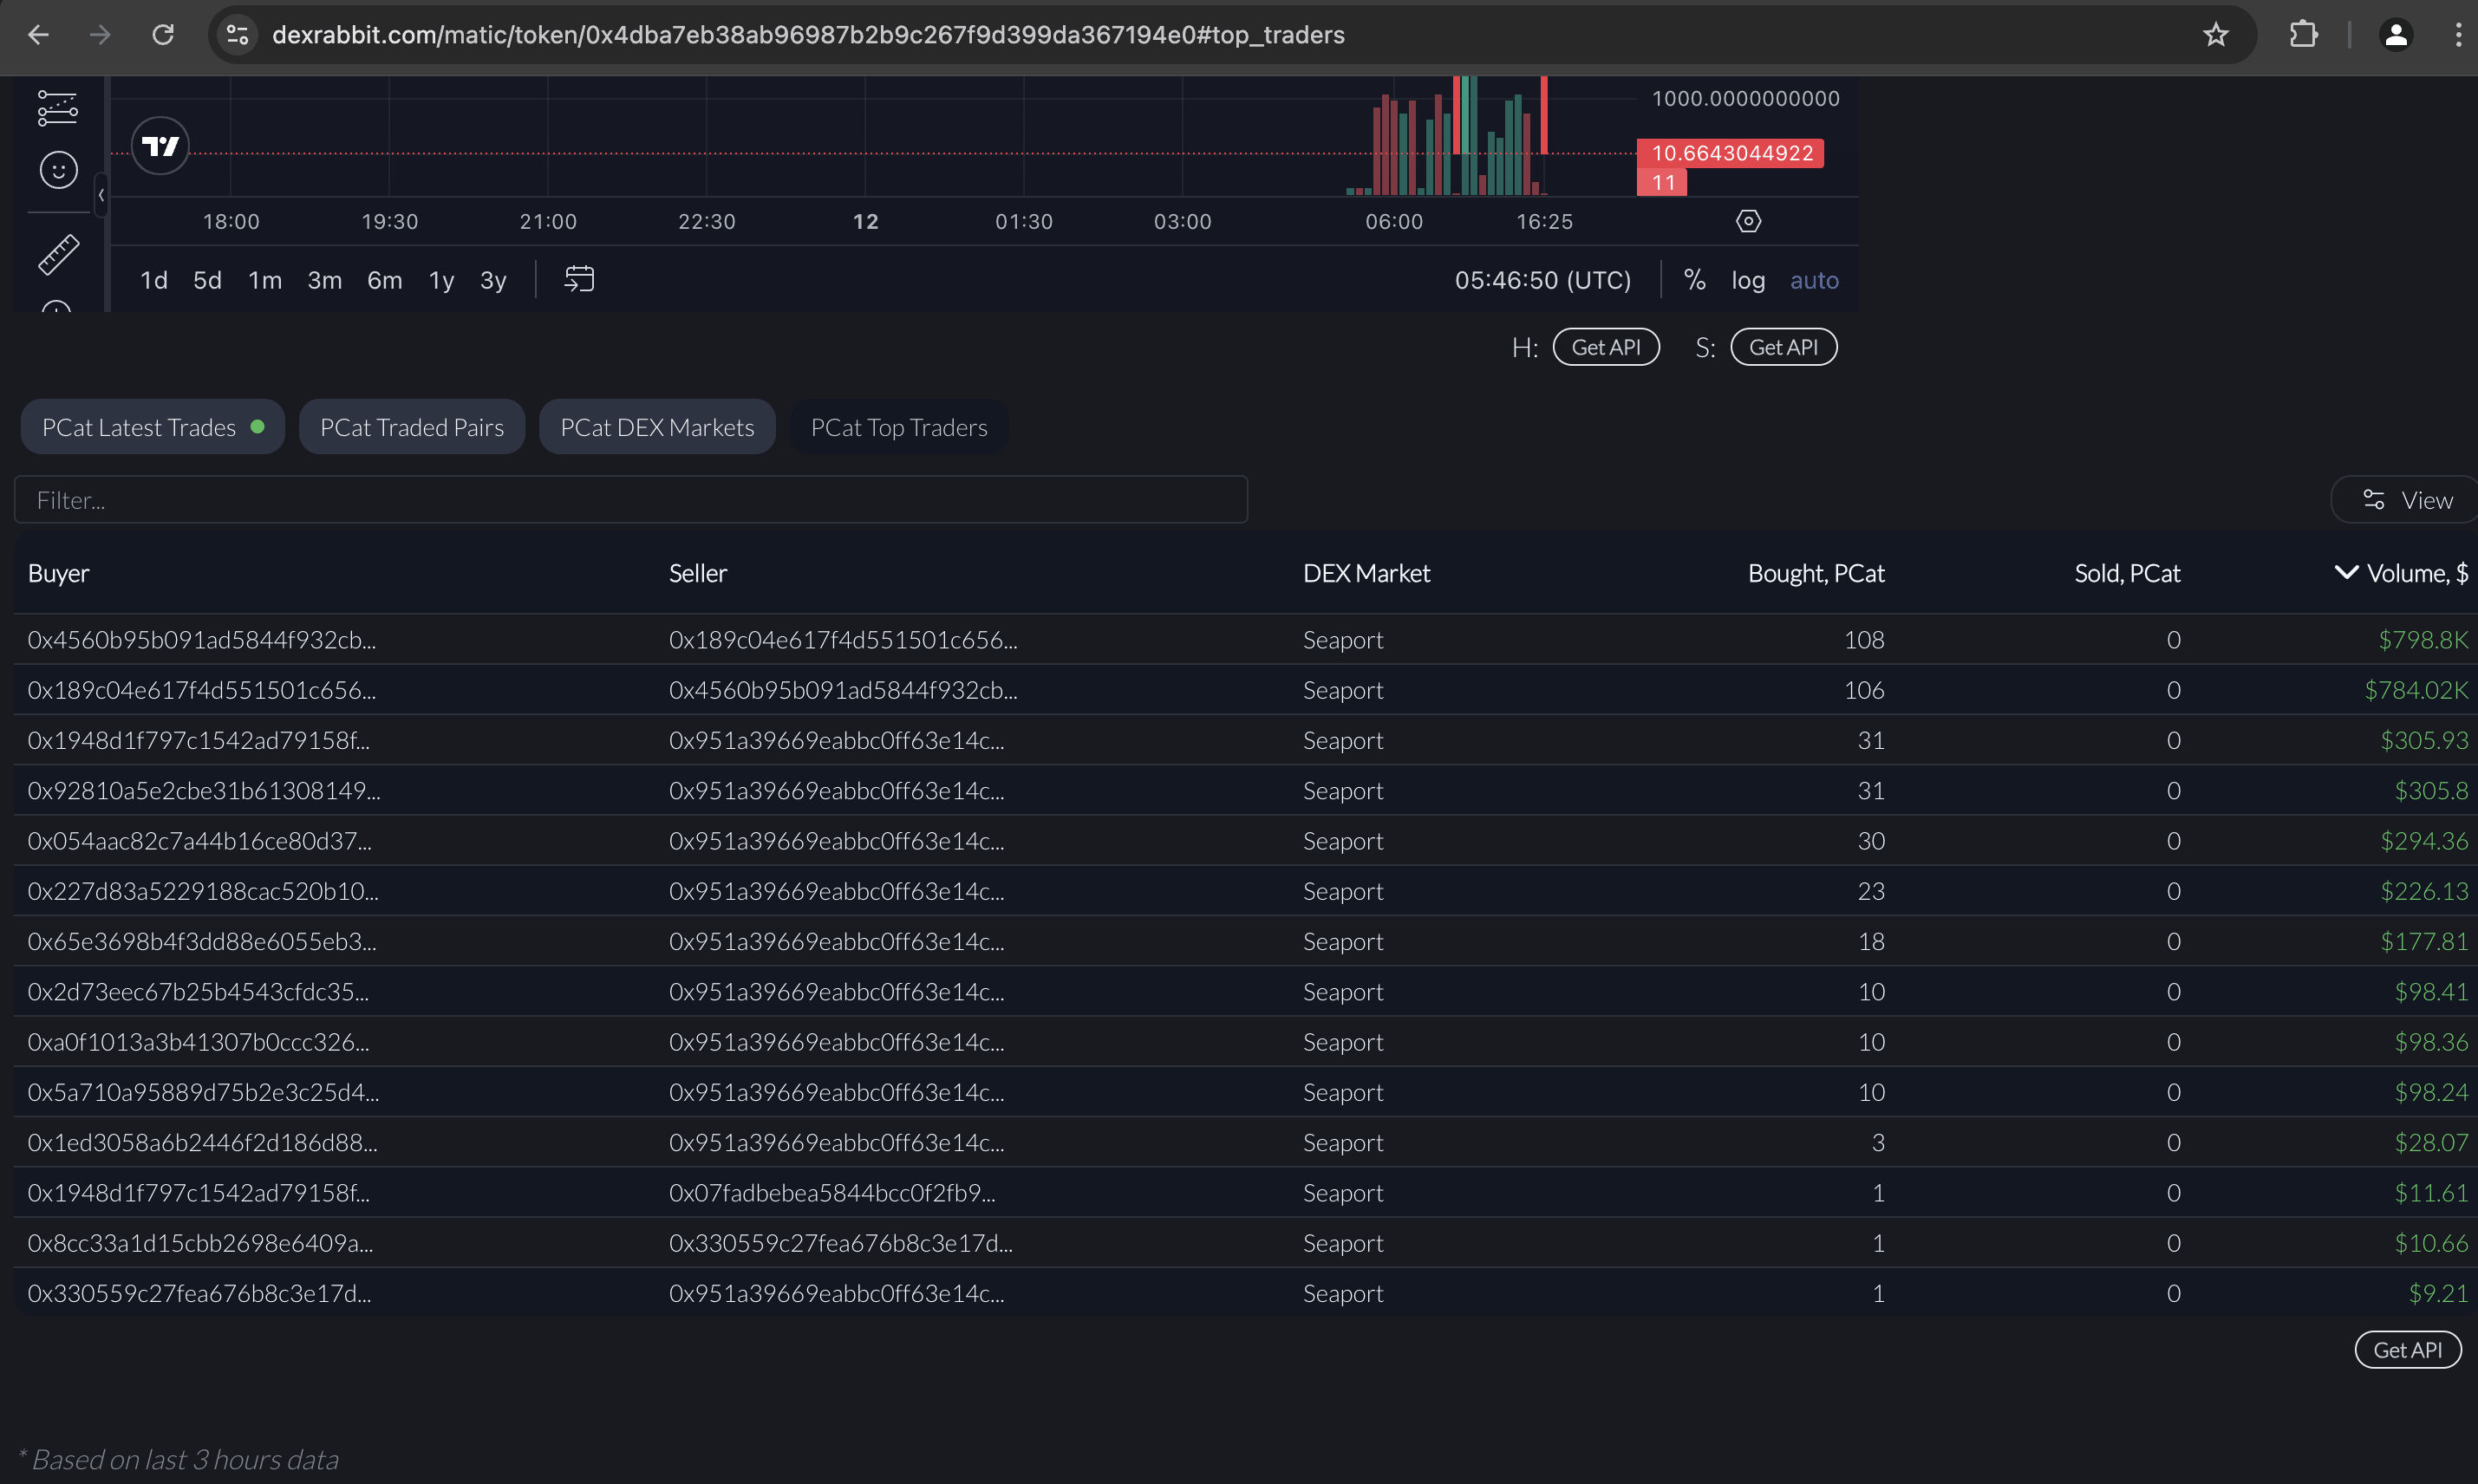The width and height of the screenshot is (2478, 1484).
Task: Toggle log scale on chart
Action: coord(1748,280)
